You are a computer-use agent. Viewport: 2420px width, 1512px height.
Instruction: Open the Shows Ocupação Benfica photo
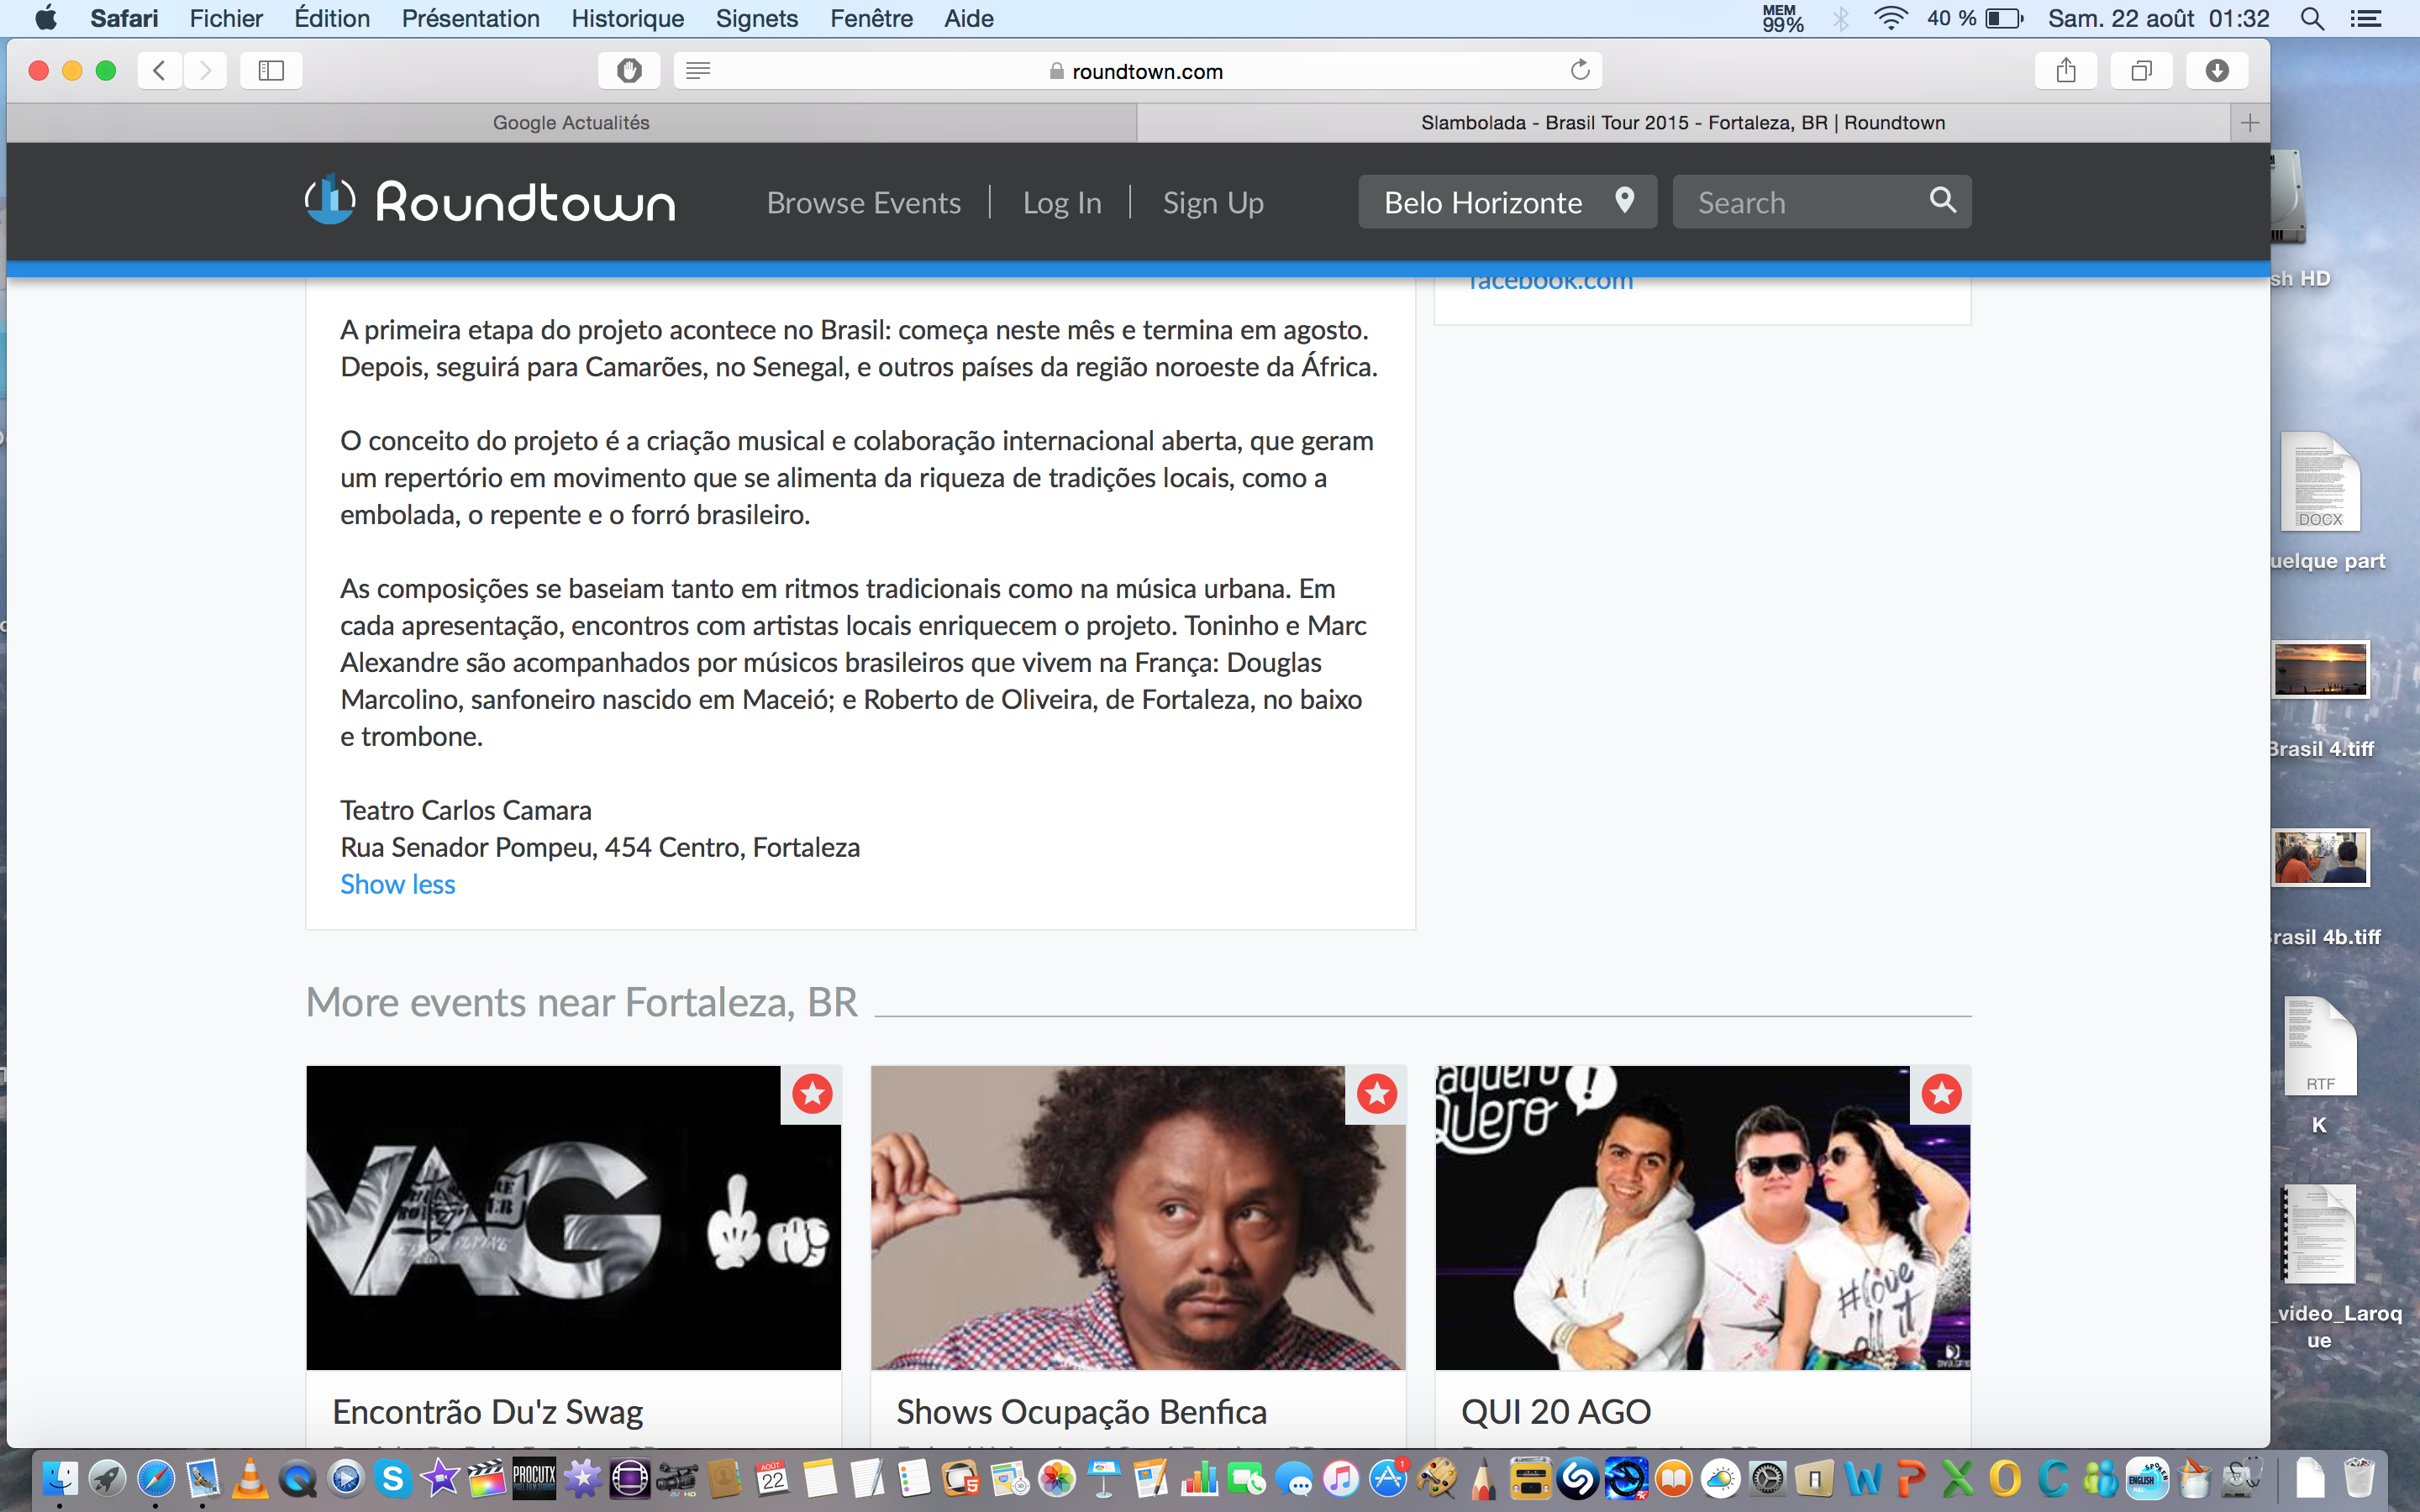click(1138, 1218)
